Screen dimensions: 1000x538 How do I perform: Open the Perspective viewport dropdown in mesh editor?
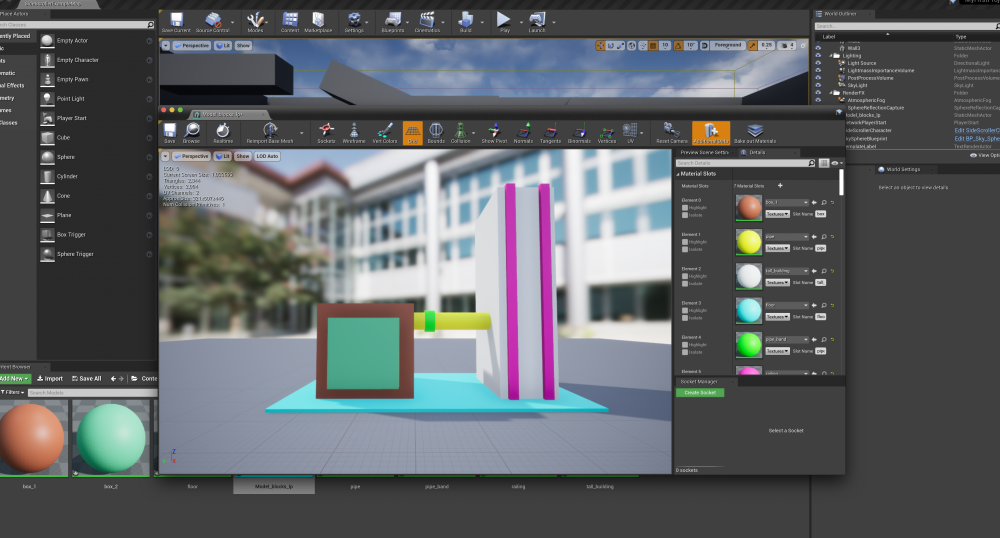pos(190,157)
